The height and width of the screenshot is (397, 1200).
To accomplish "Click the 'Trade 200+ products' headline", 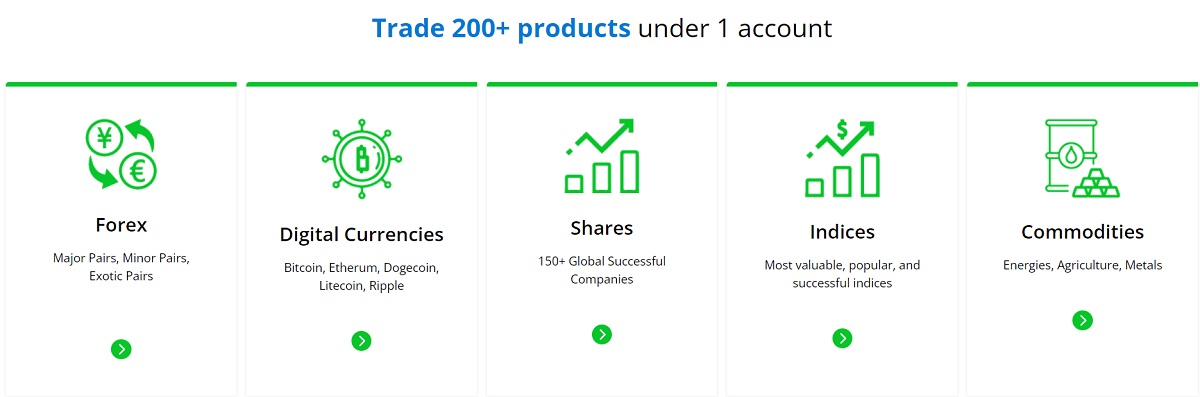I will tap(501, 28).
